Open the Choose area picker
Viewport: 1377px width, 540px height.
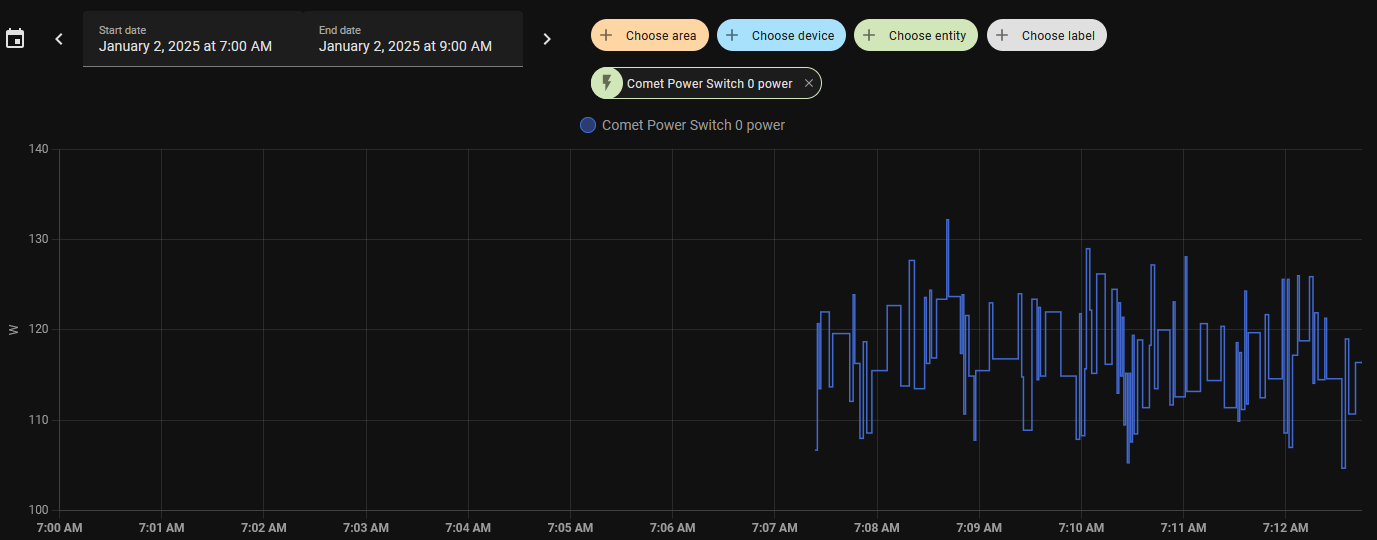(660, 36)
